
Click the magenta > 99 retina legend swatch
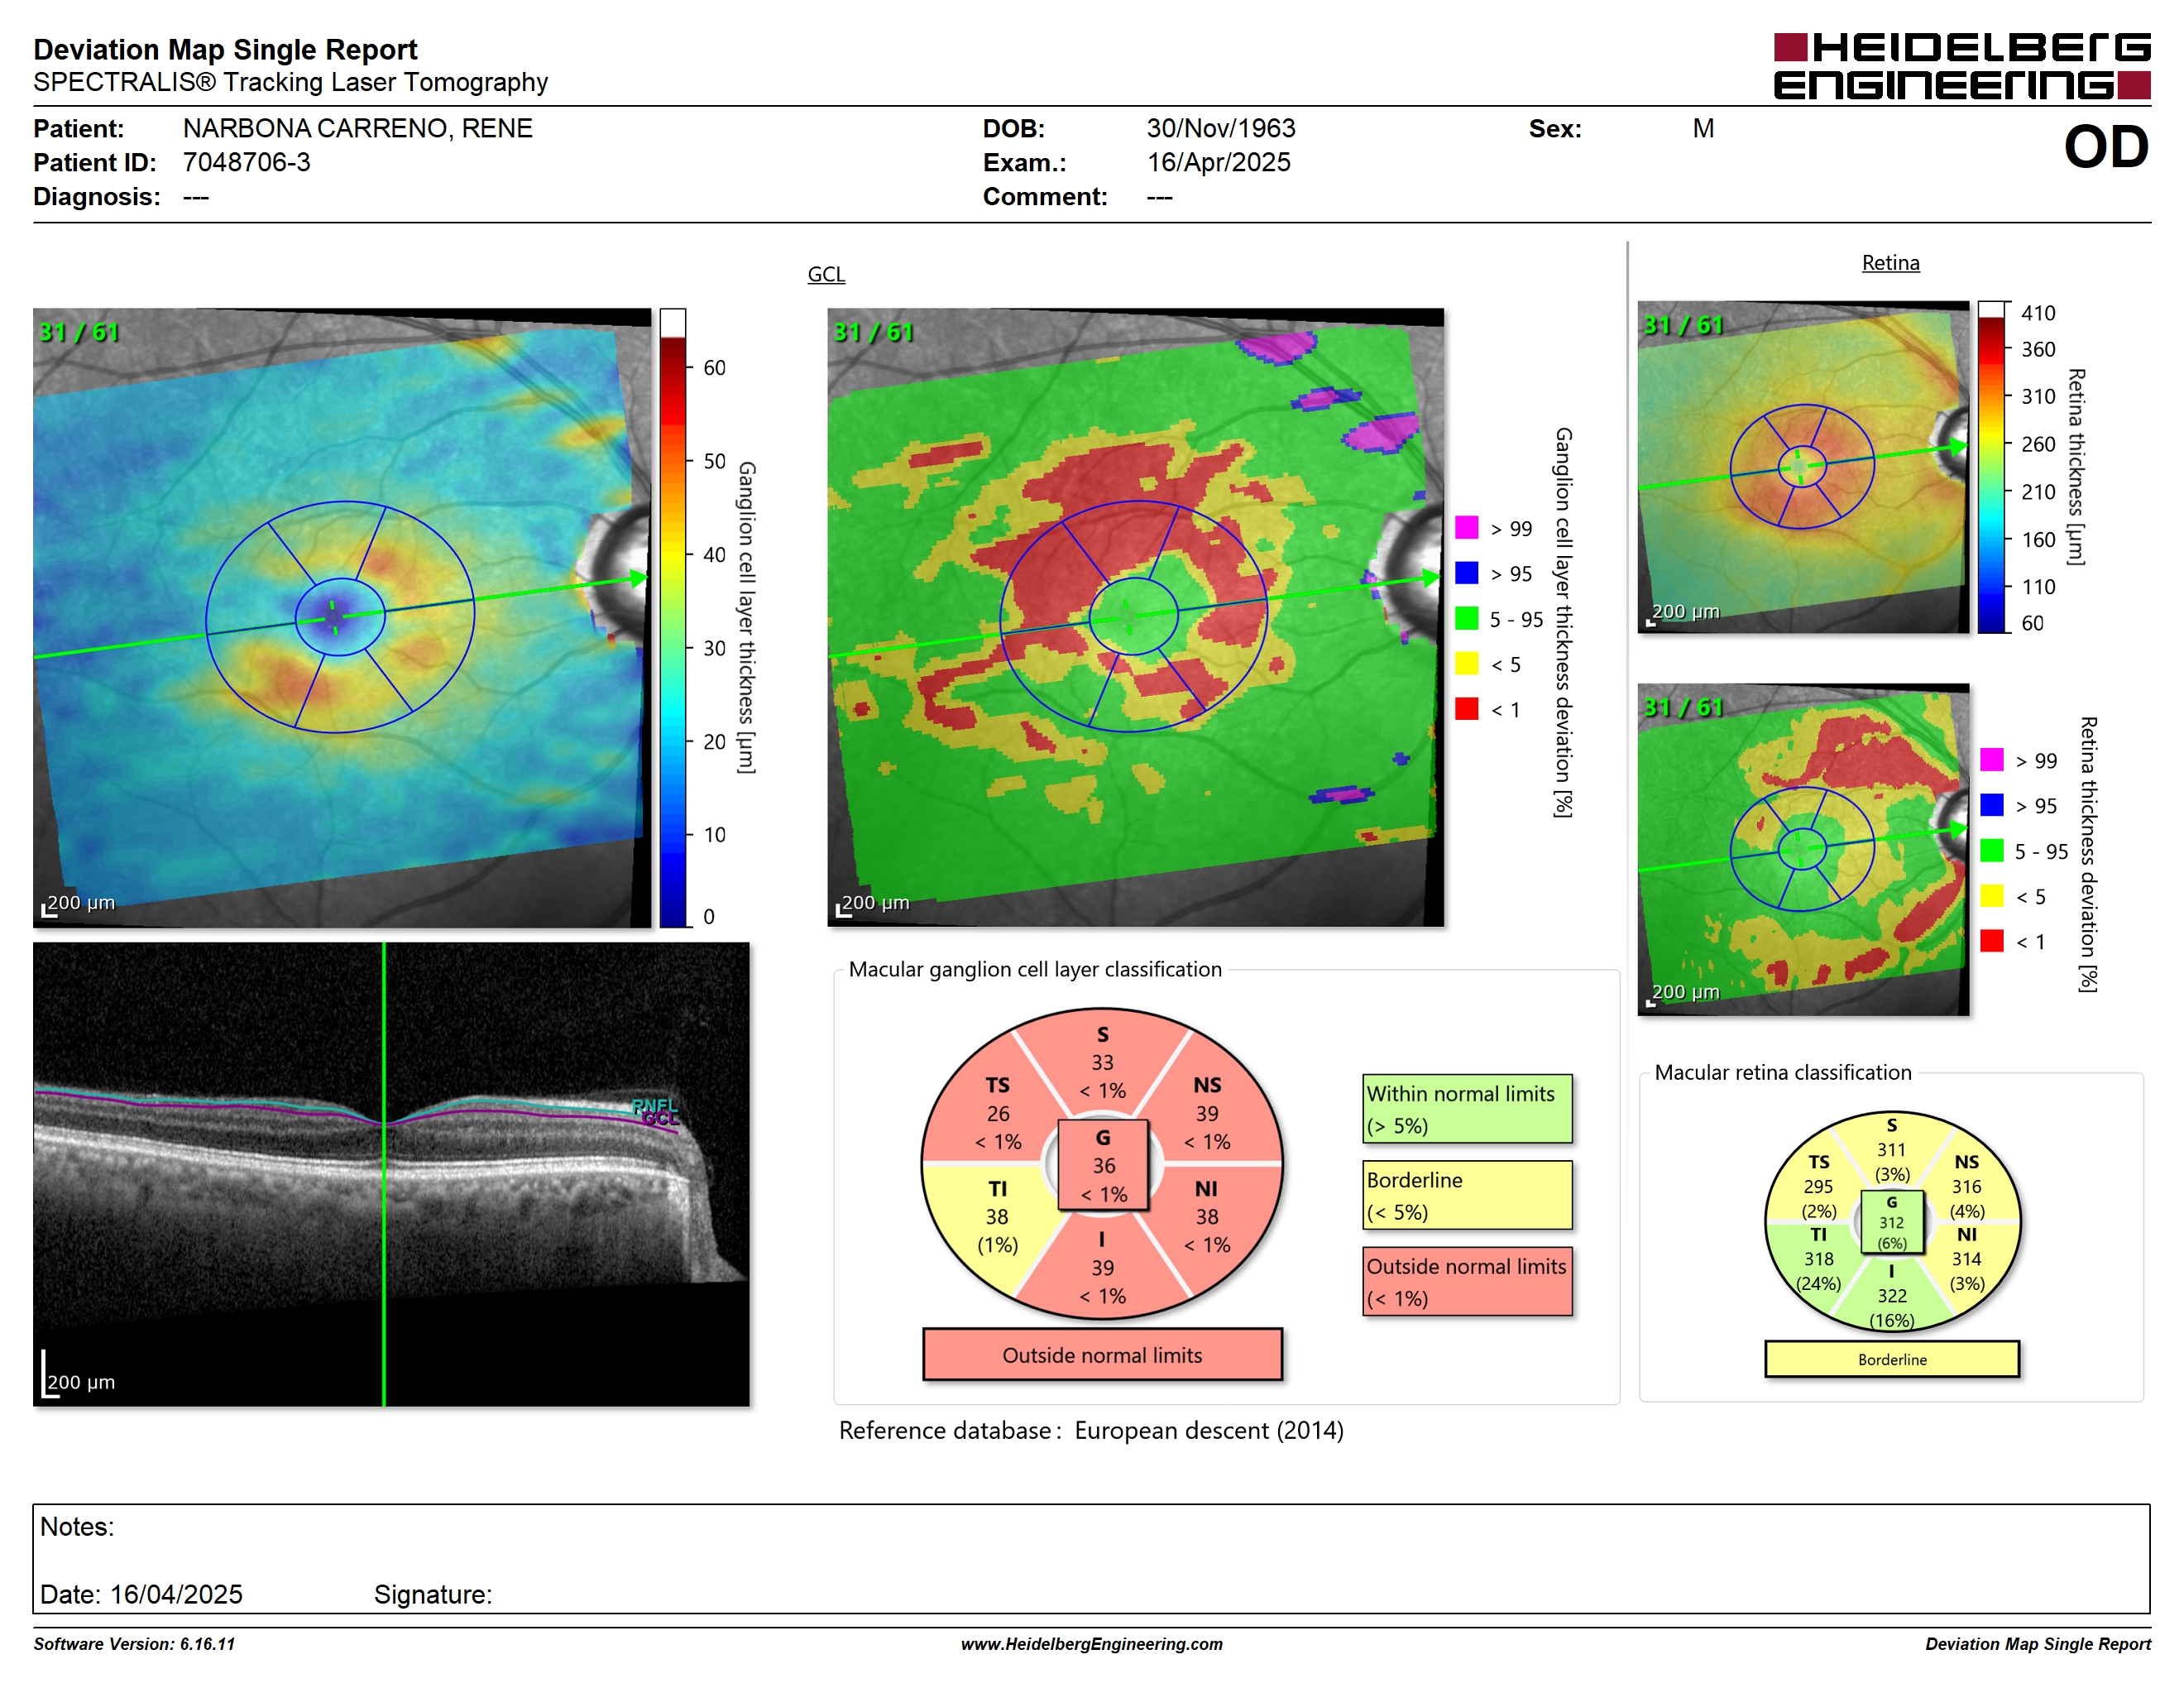tap(1991, 759)
